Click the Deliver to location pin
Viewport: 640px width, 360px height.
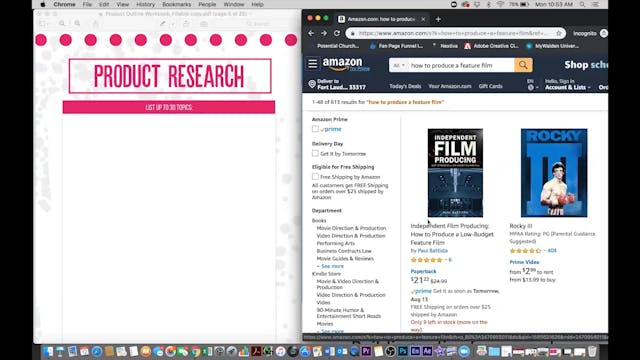pyautogui.click(x=312, y=84)
